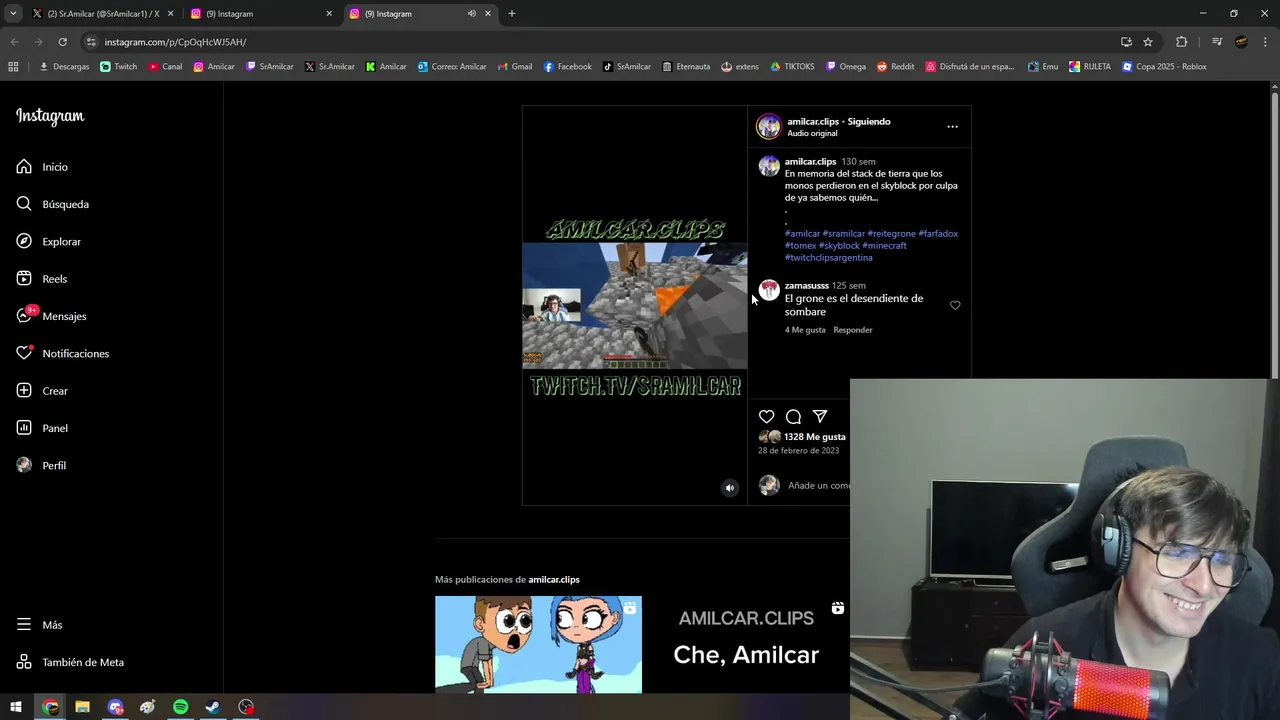Open Perfil profile page

(x=41, y=465)
